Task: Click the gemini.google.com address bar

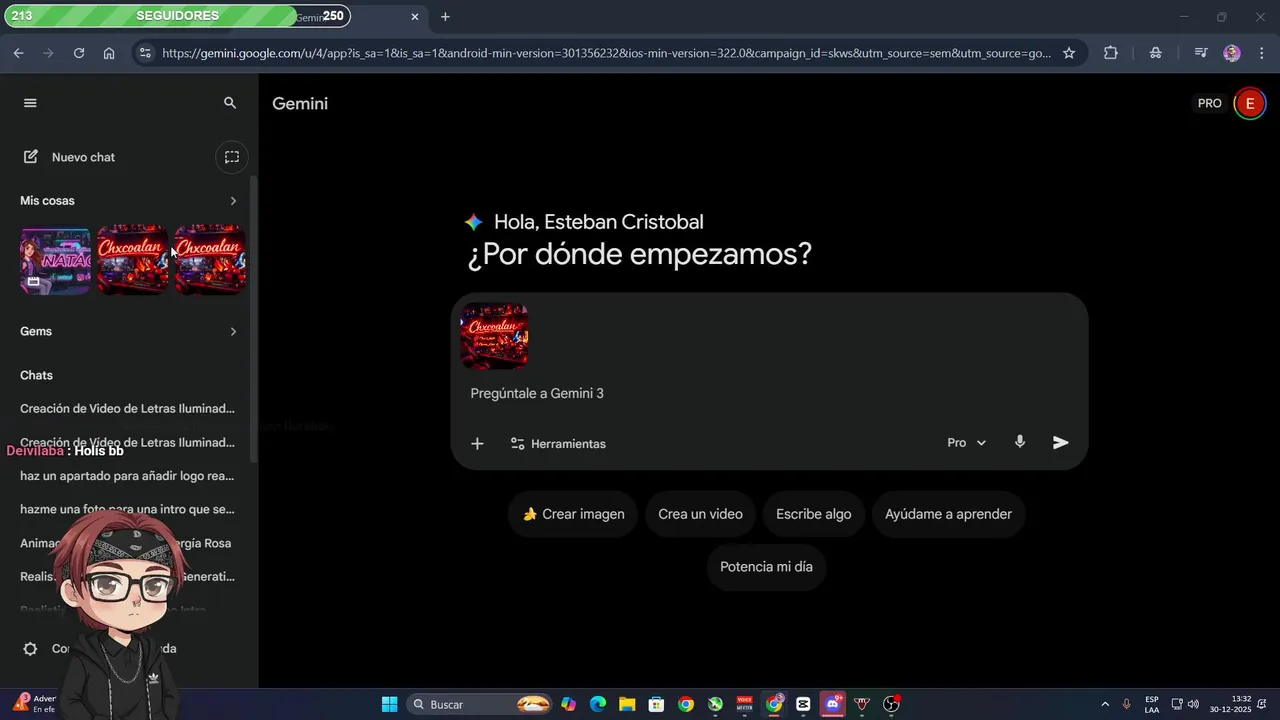Action: tap(606, 53)
